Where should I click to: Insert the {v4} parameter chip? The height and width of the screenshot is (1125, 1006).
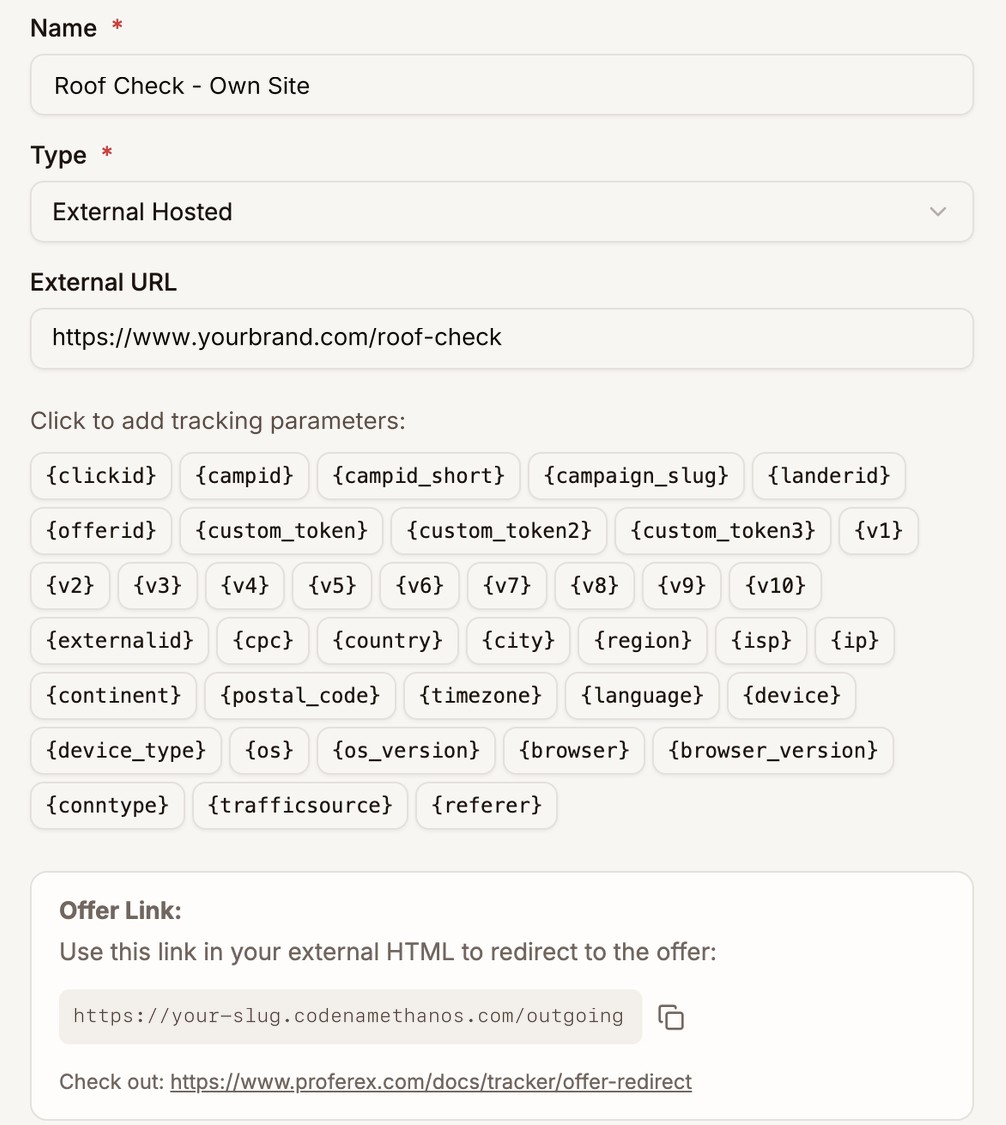tap(245, 585)
